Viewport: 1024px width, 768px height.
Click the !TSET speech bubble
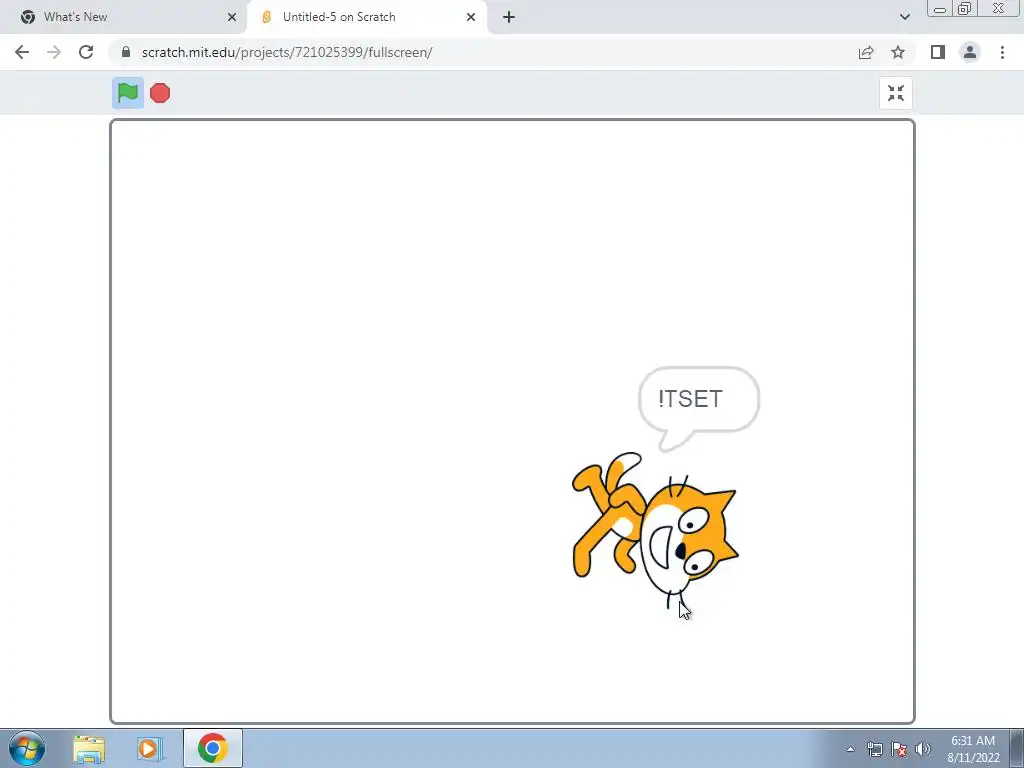point(699,408)
